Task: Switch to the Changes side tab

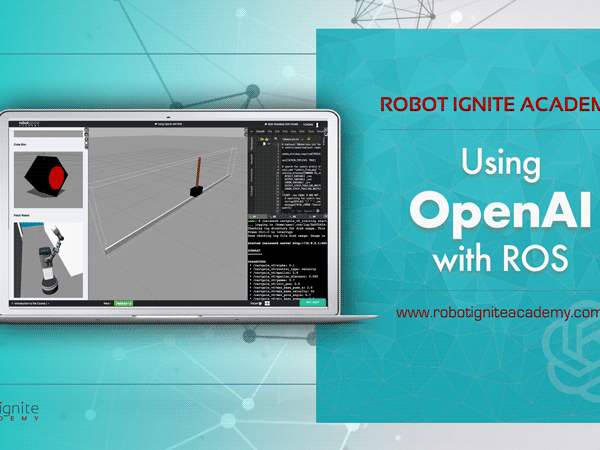Action: pos(252,191)
